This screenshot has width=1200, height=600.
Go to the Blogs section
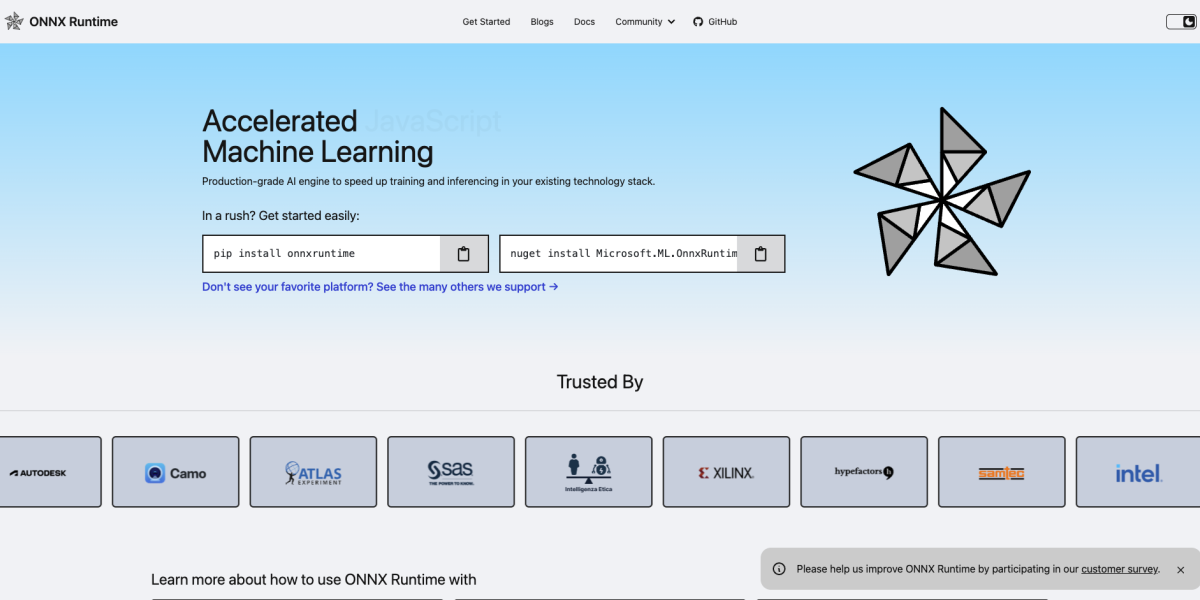(x=541, y=22)
